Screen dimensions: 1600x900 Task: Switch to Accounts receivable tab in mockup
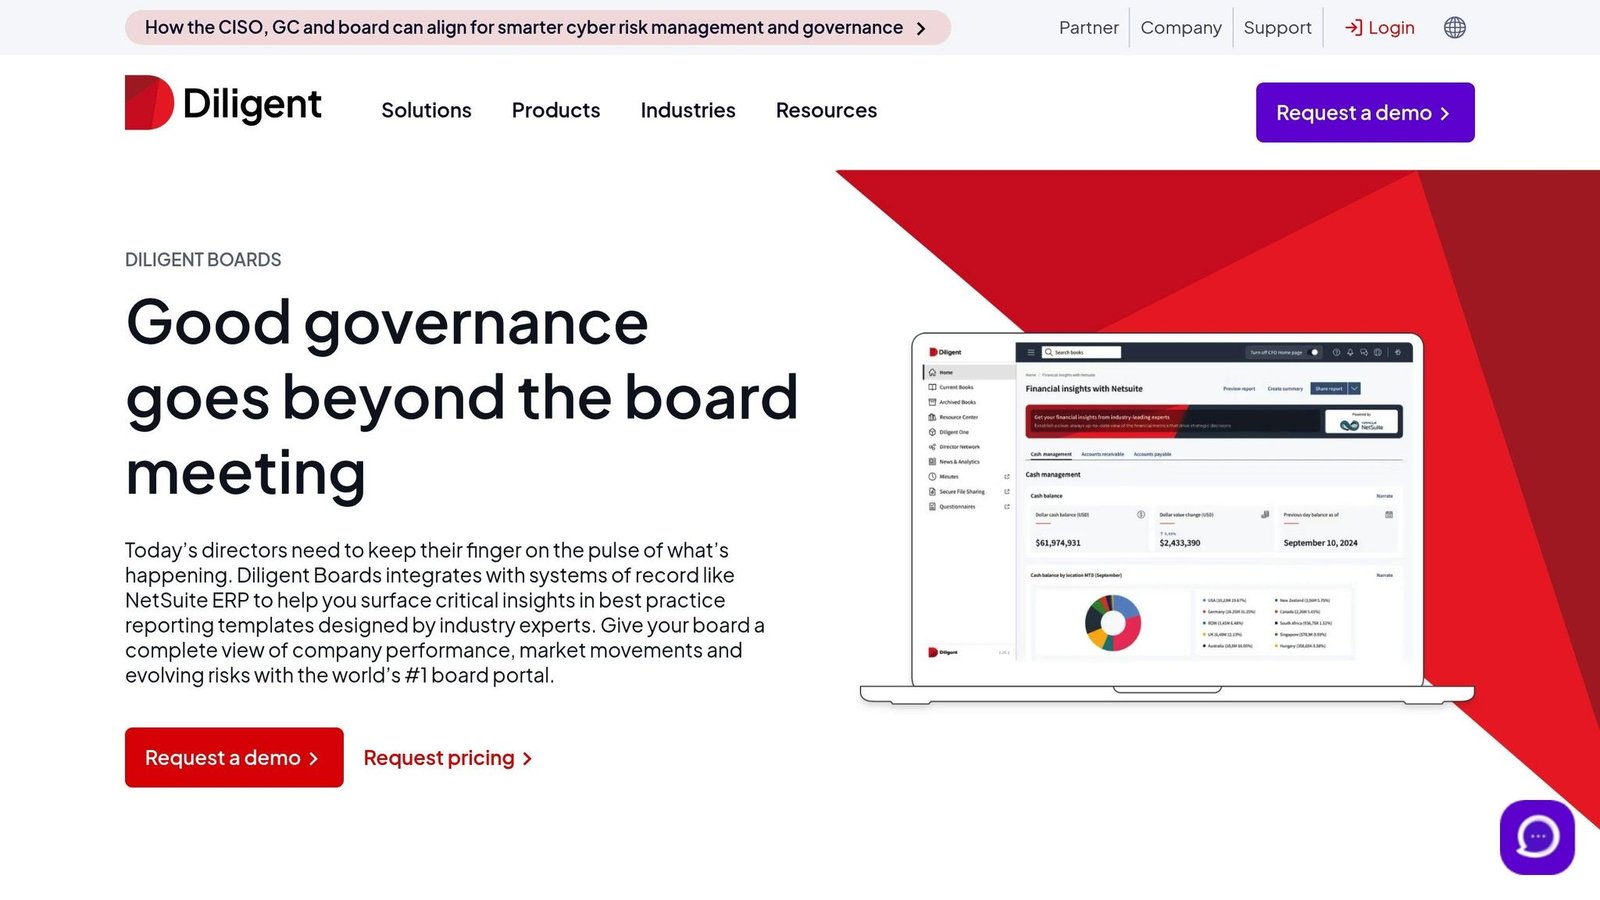point(1102,454)
